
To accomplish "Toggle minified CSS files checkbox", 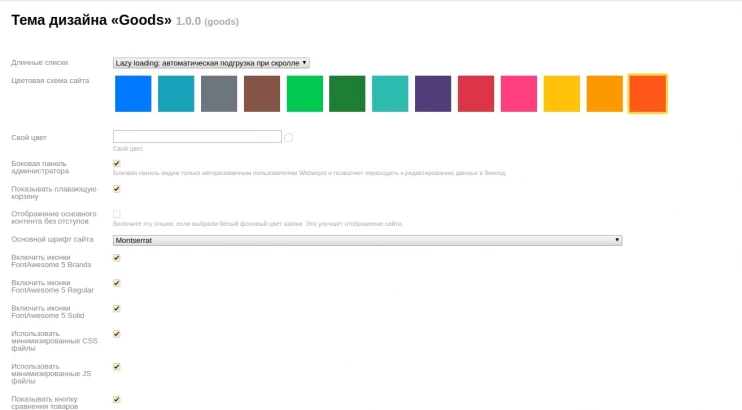I will (117, 334).
